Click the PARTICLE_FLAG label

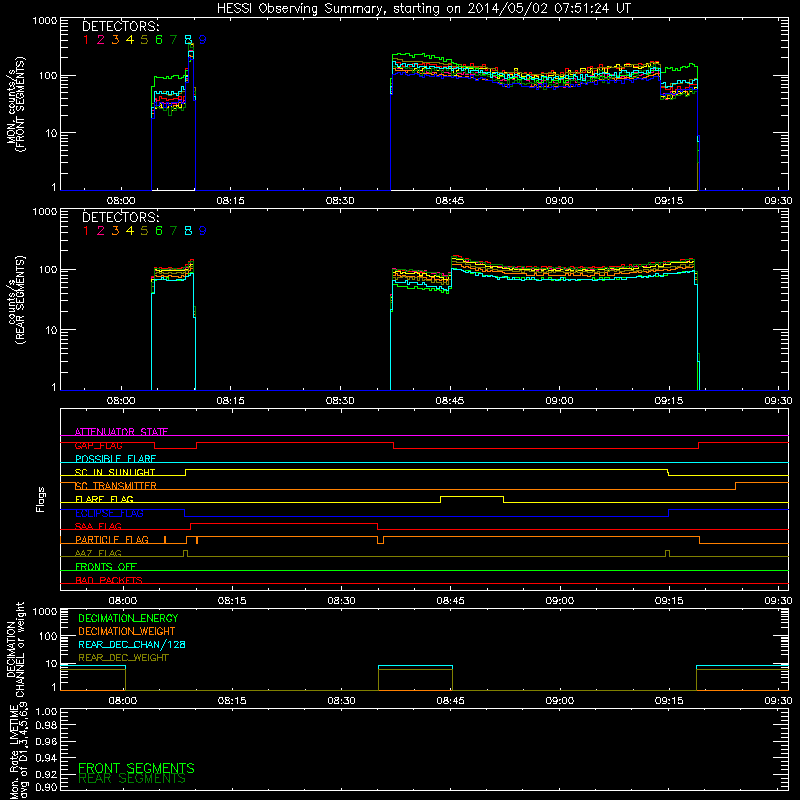[112, 539]
